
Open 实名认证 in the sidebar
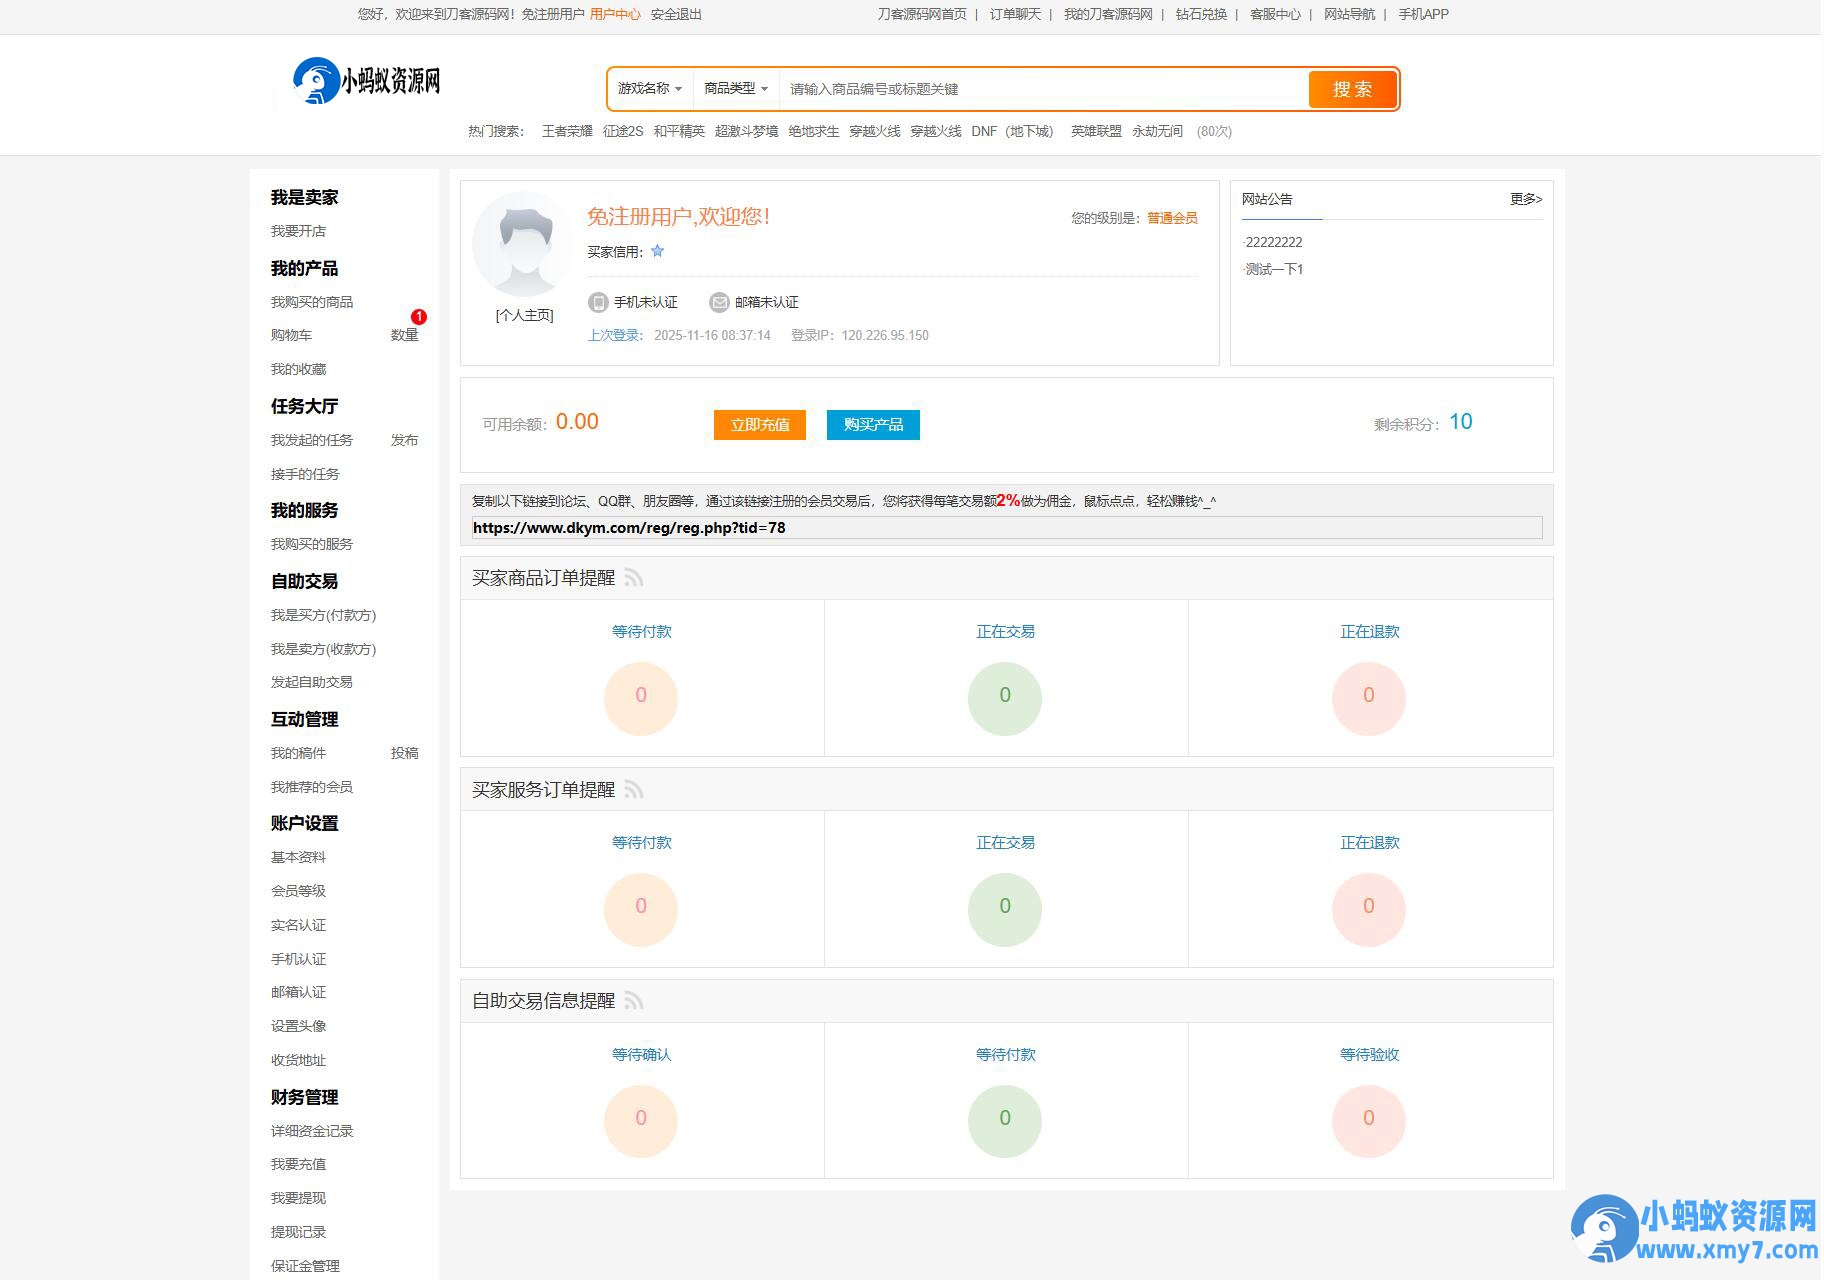(298, 925)
